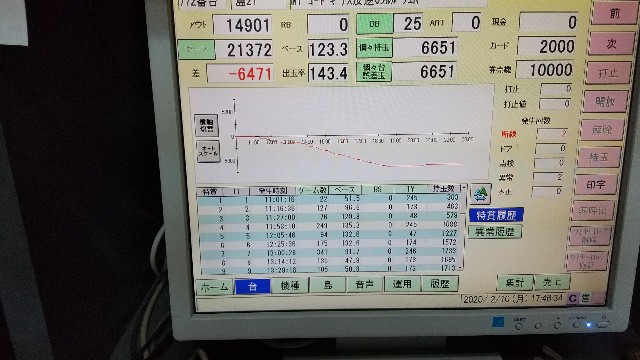Click the green BB button
Viewport: 640px width, 360px height.
[374, 24]
